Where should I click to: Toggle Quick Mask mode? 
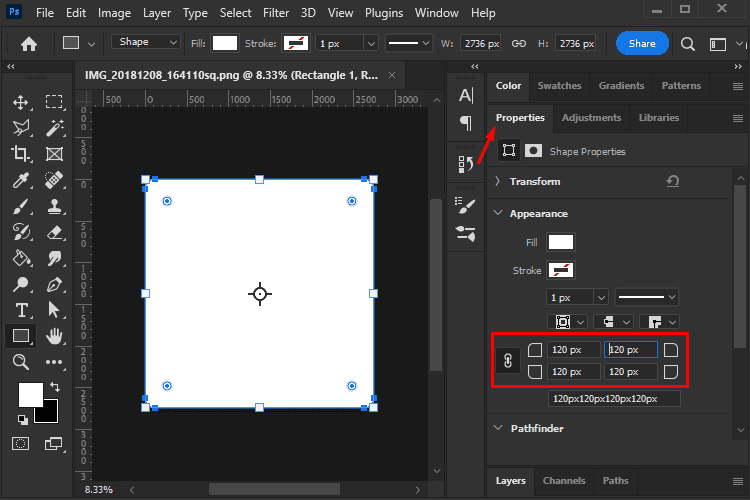pyautogui.click(x=20, y=443)
